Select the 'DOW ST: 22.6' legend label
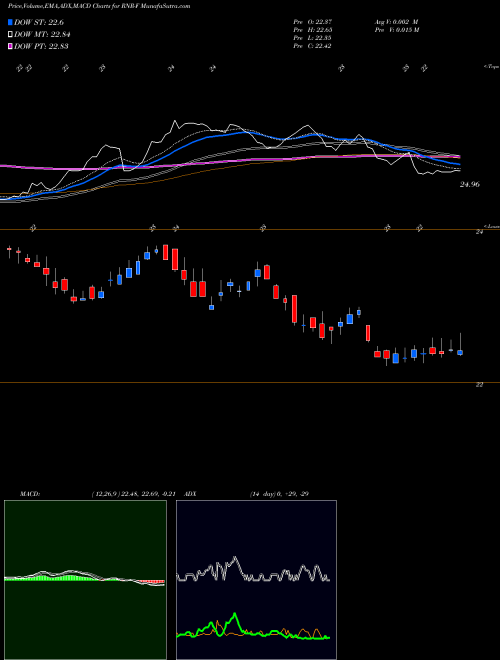The height and width of the screenshot is (660, 500). pyautogui.click(x=39, y=22)
